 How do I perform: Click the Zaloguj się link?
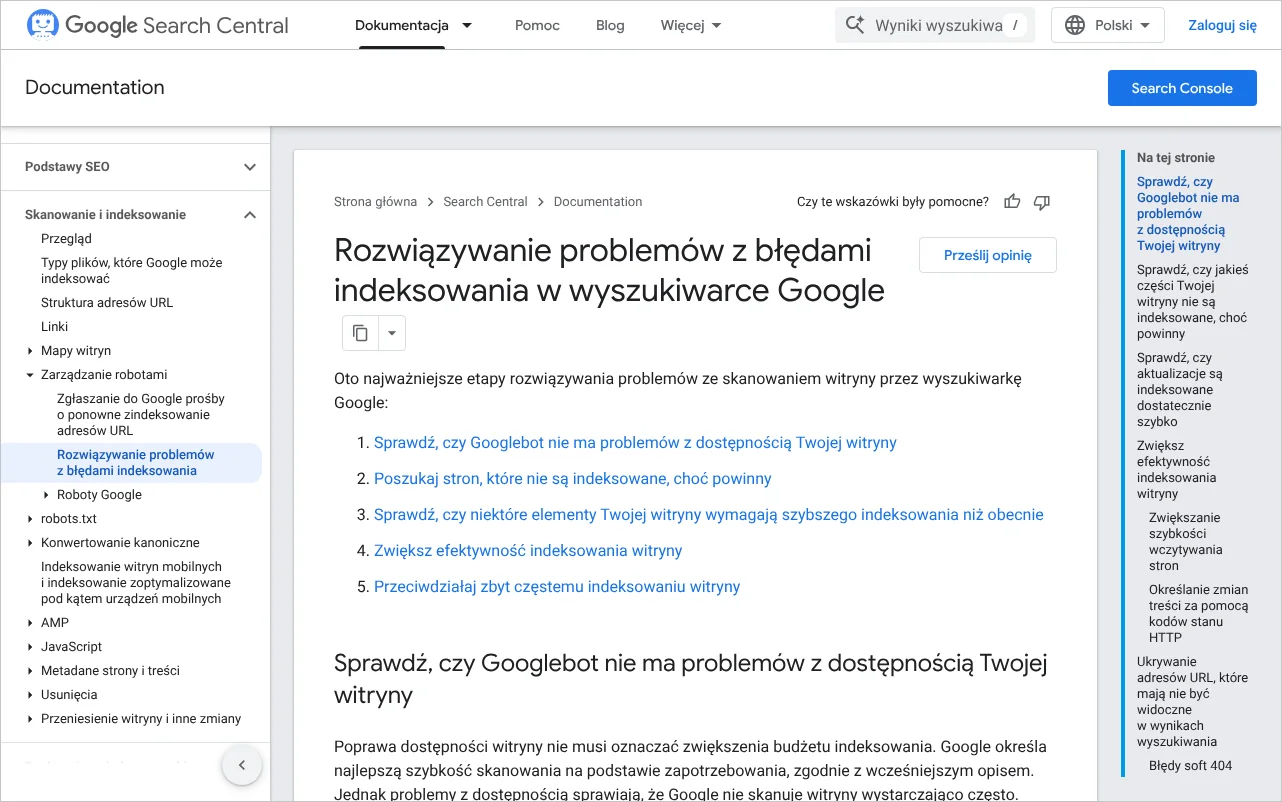(x=1222, y=25)
